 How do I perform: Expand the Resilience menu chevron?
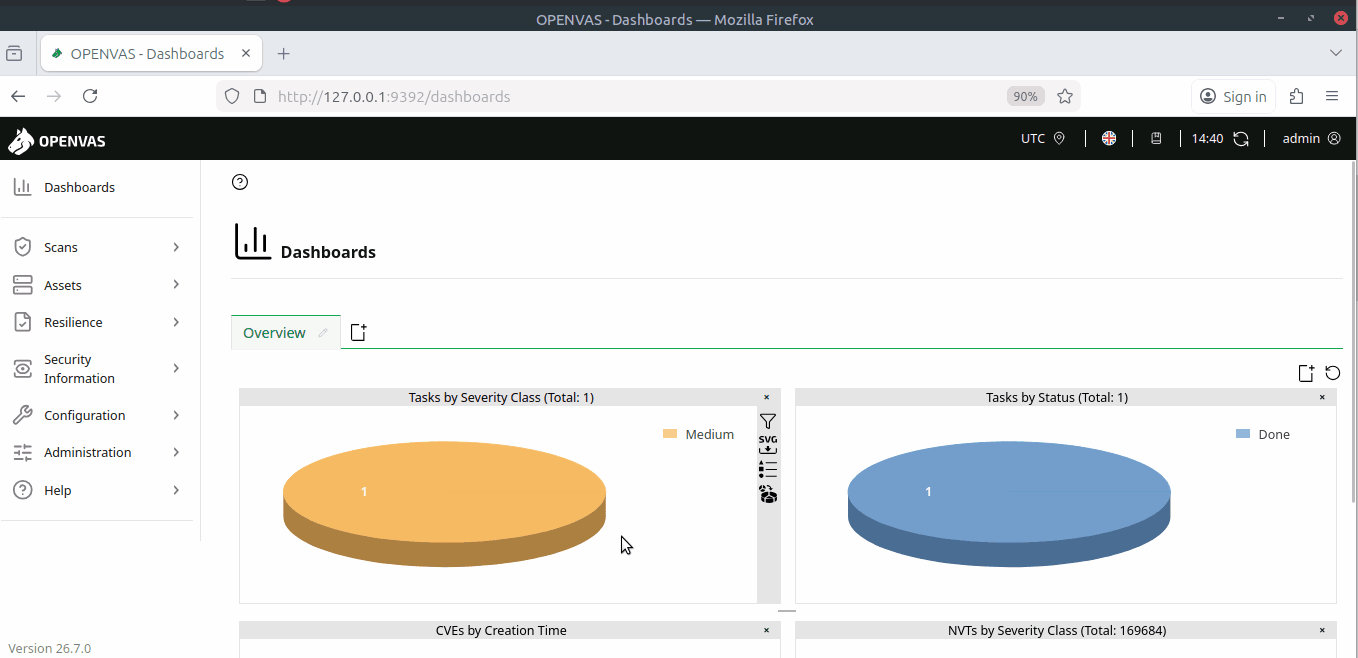click(176, 322)
